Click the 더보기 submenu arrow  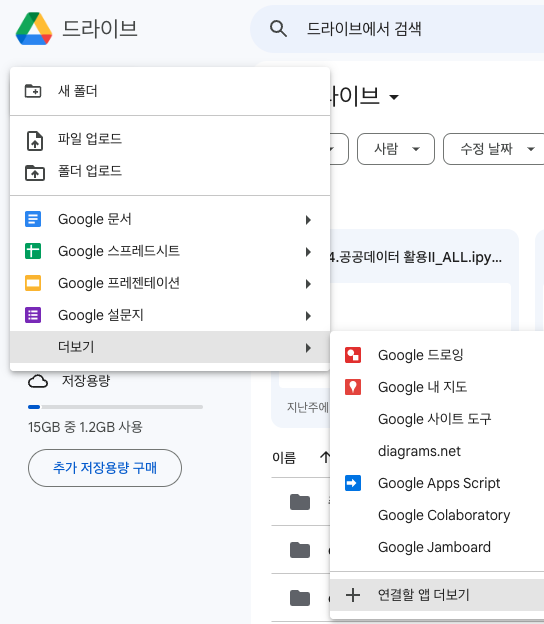308,348
